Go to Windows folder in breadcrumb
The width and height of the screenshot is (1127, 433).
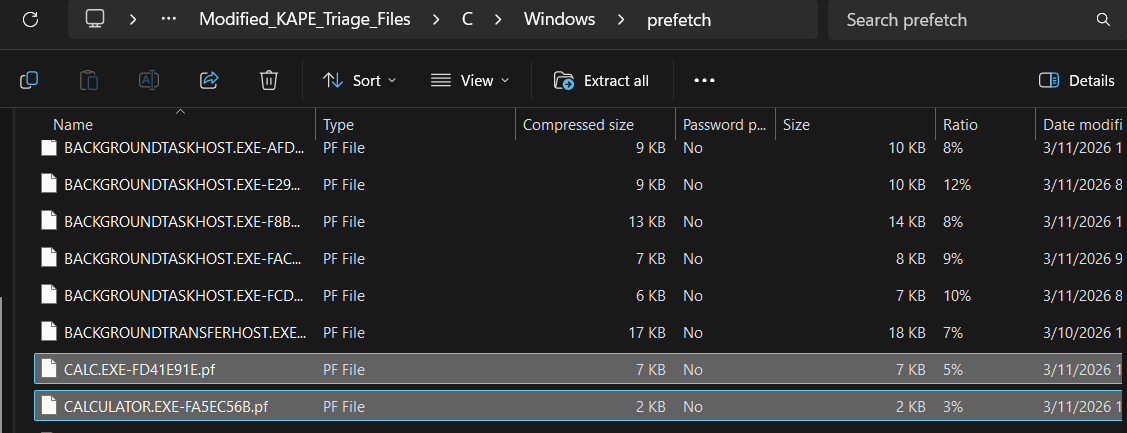560,20
